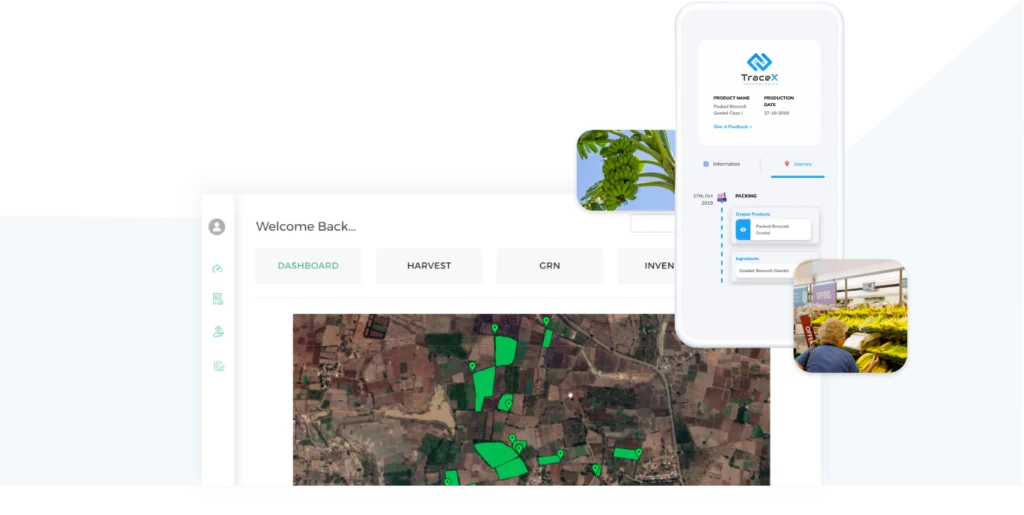Click the user avatar icon in the sidebar
This screenshot has width=1024, height=515.
(217, 226)
